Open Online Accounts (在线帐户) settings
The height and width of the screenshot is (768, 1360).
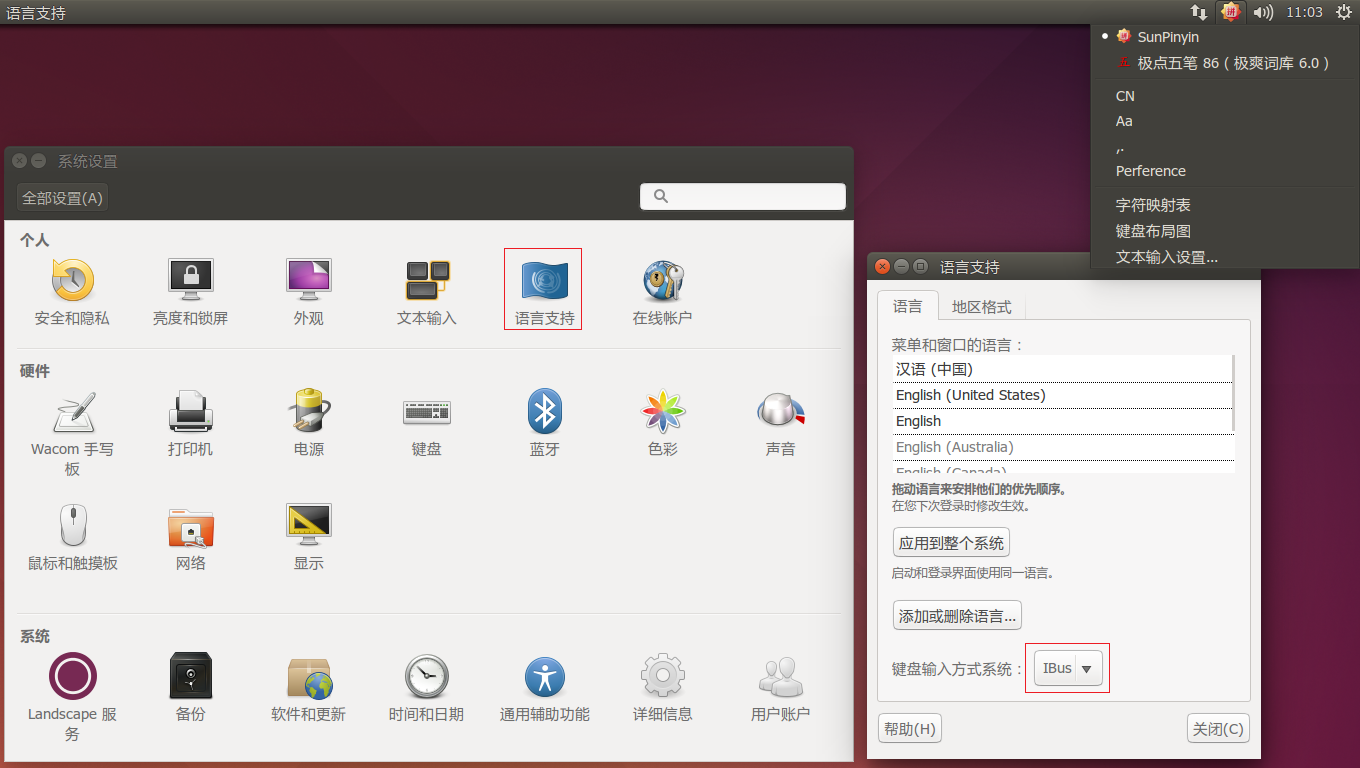[x=662, y=292]
